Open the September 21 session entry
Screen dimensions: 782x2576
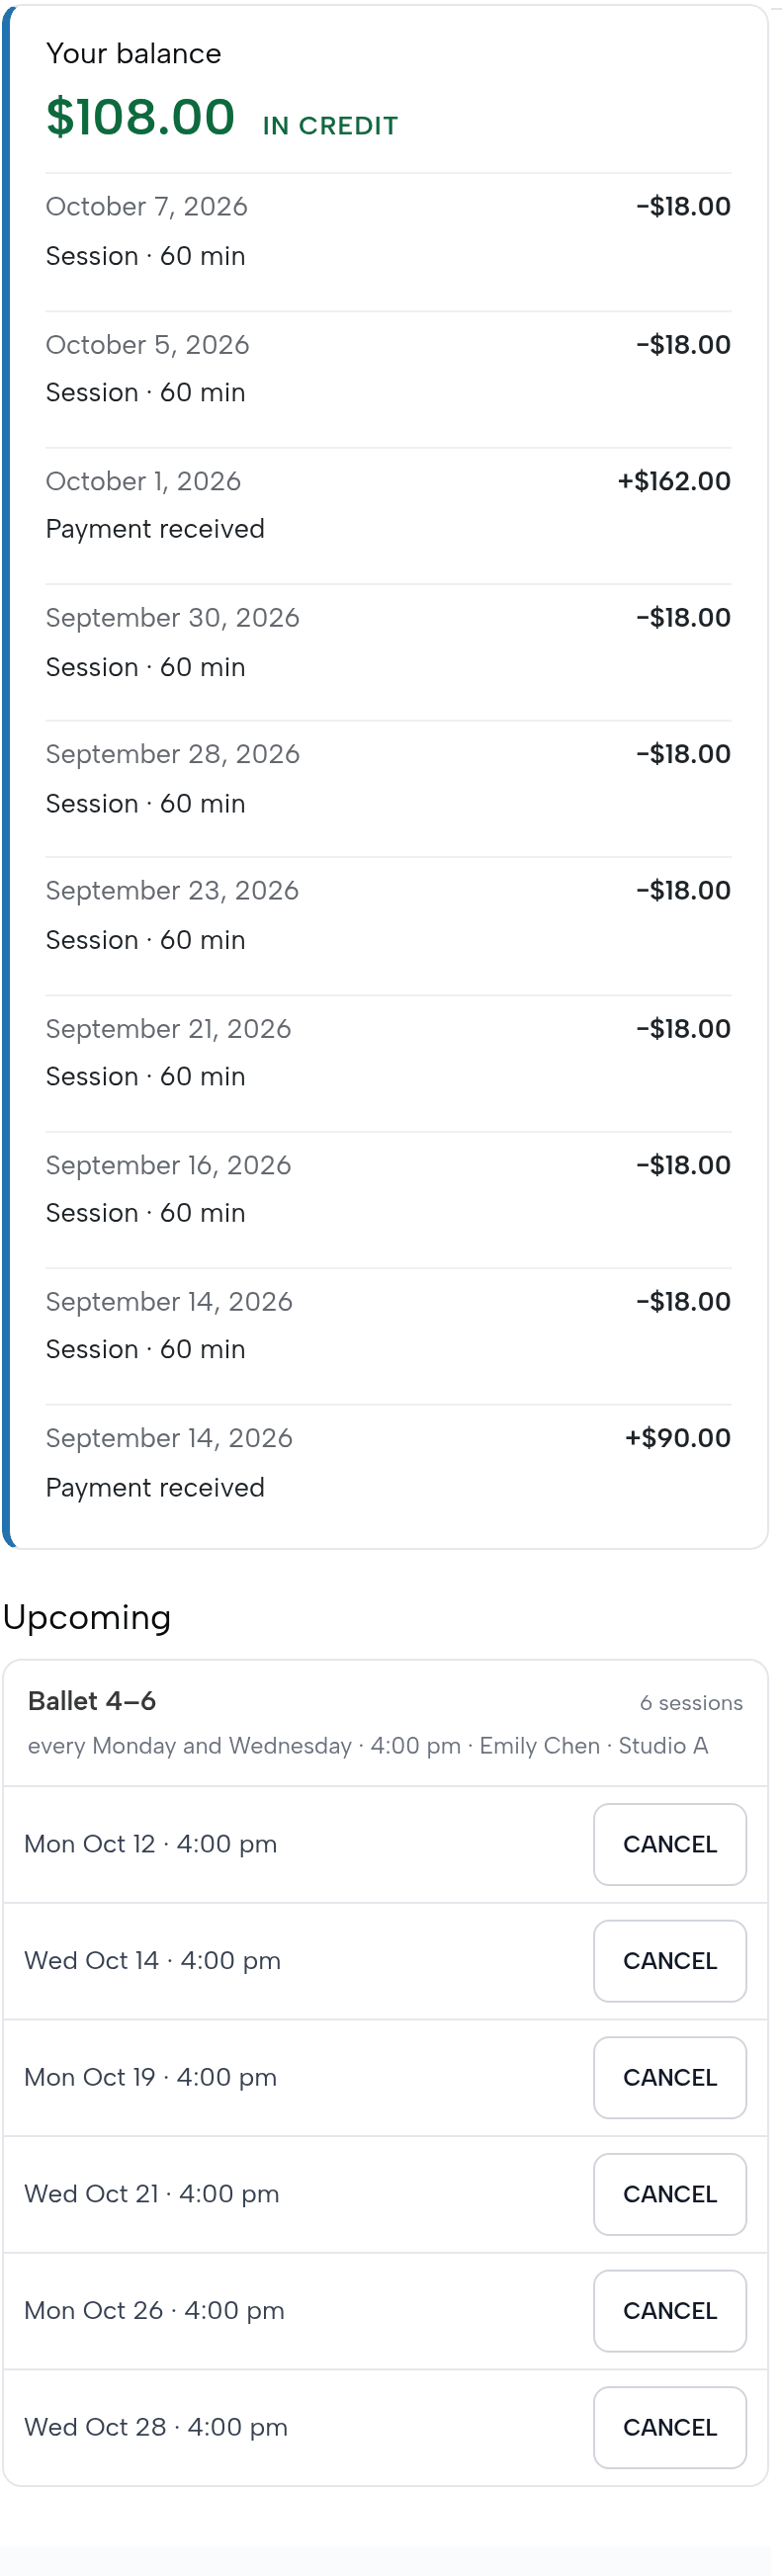[388, 1063]
